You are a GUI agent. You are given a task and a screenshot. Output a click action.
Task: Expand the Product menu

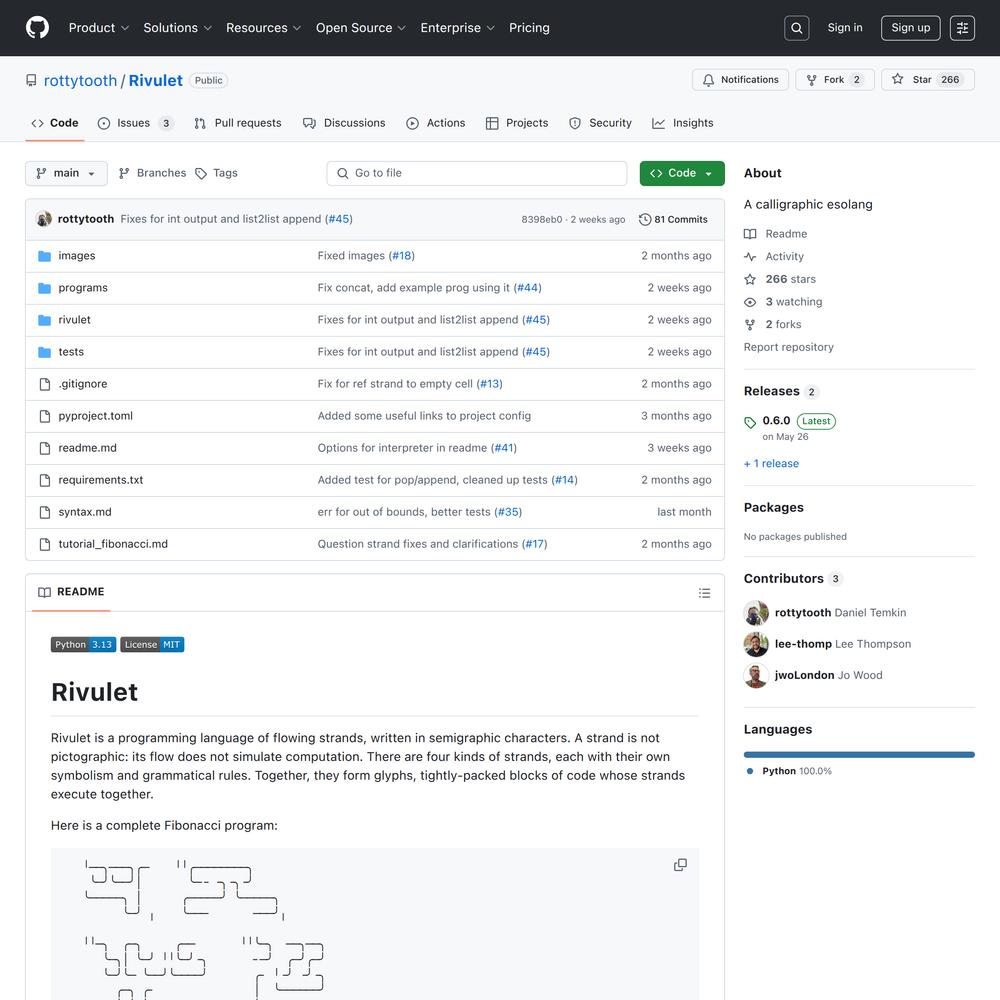tap(98, 27)
